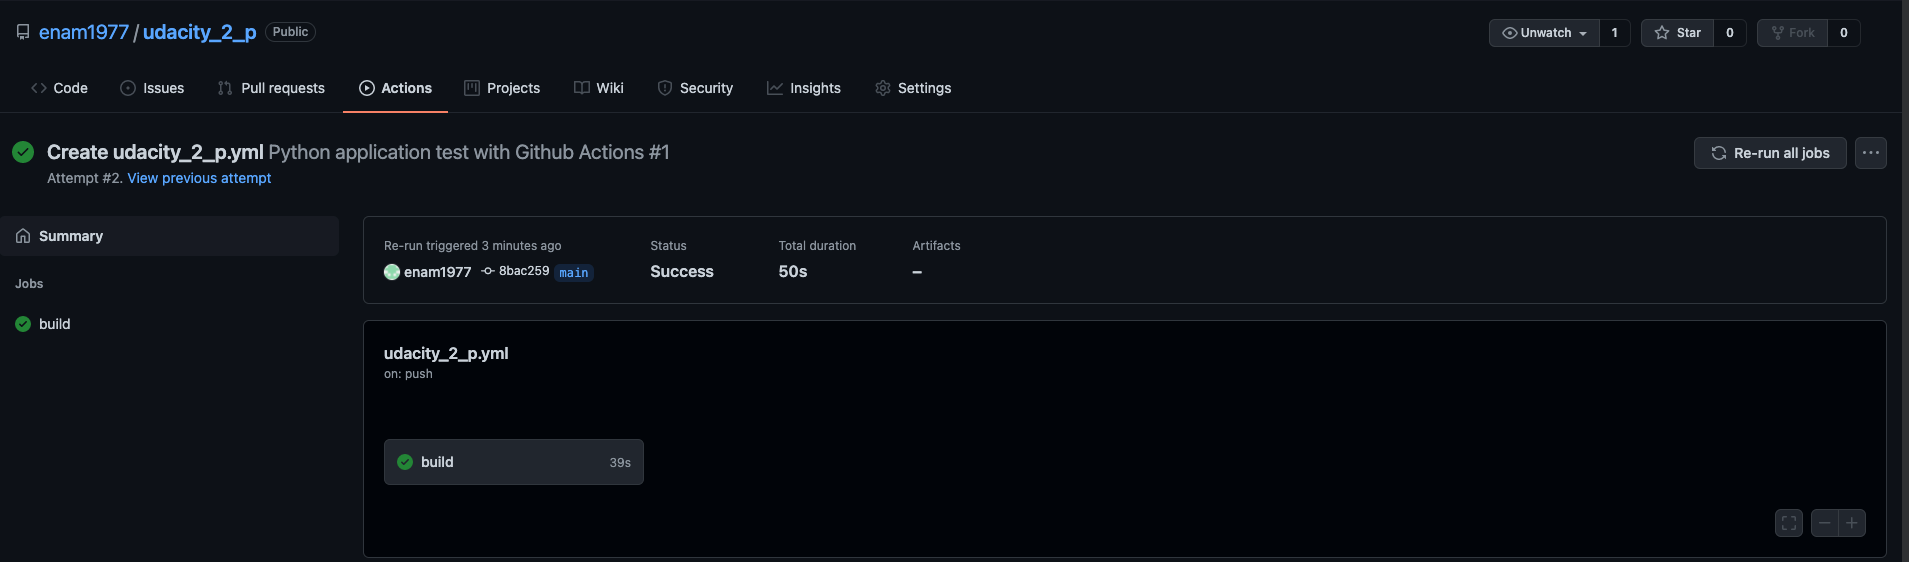Open repository Settings tab
The height and width of the screenshot is (562, 1909).
pos(913,88)
